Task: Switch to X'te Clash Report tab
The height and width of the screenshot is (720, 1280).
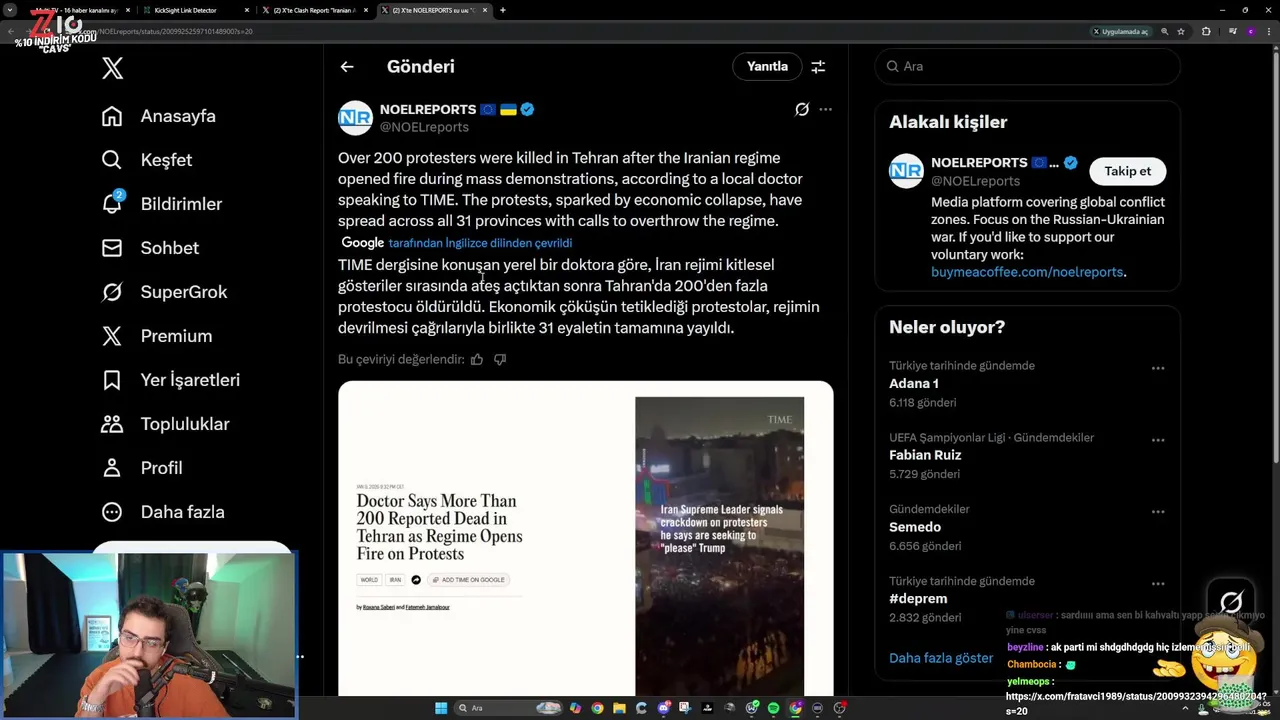Action: (x=314, y=10)
